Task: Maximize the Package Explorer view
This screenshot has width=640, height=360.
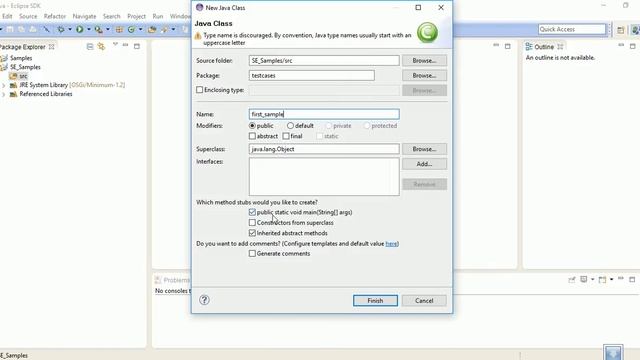Action: click(x=137, y=46)
